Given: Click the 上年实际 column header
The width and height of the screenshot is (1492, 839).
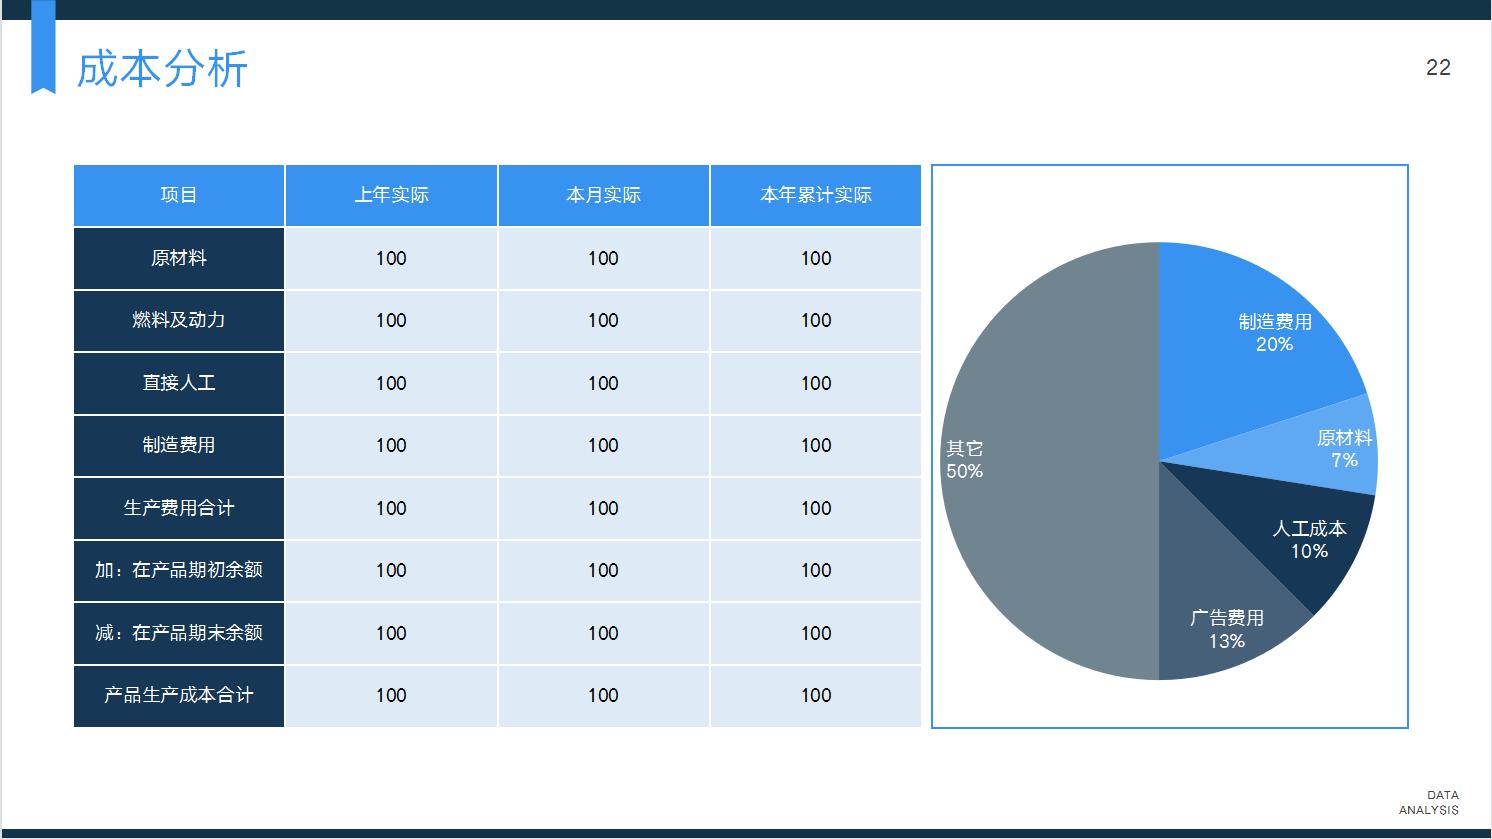Looking at the screenshot, I should (391, 195).
